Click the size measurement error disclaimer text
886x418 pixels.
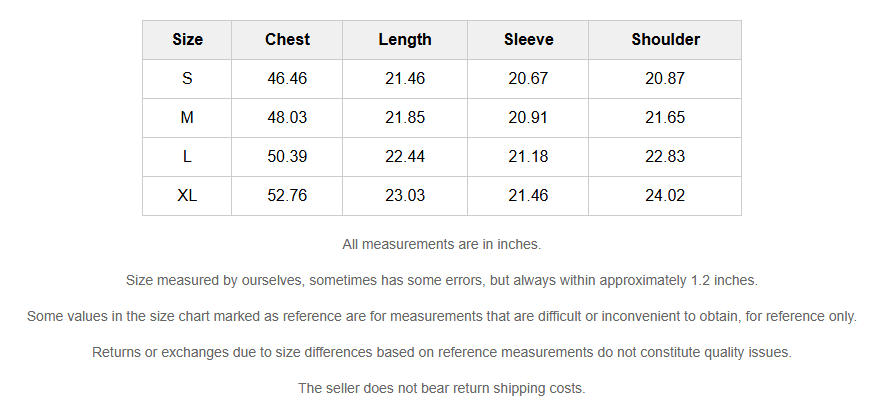pyautogui.click(x=441, y=281)
